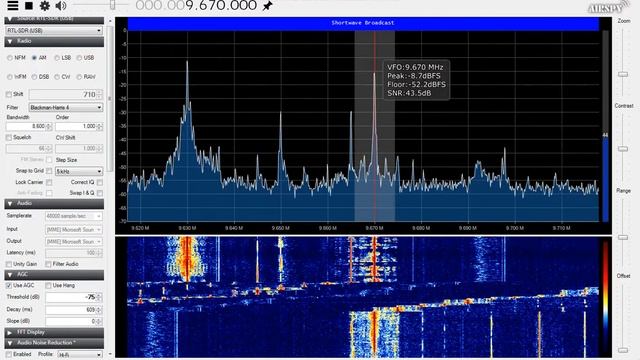The height and width of the screenshot is (360, 640).
Task: Click the SNR:43.5dB readout
Action: coord(409,93)
